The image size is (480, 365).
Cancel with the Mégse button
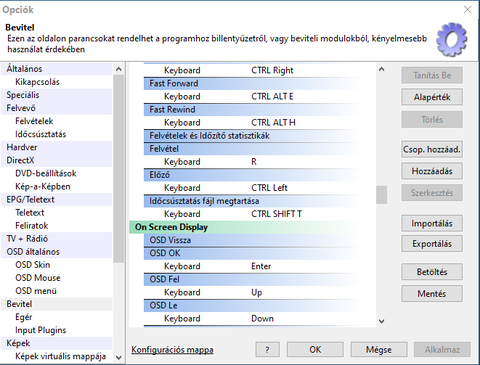[x=379, y=350]
